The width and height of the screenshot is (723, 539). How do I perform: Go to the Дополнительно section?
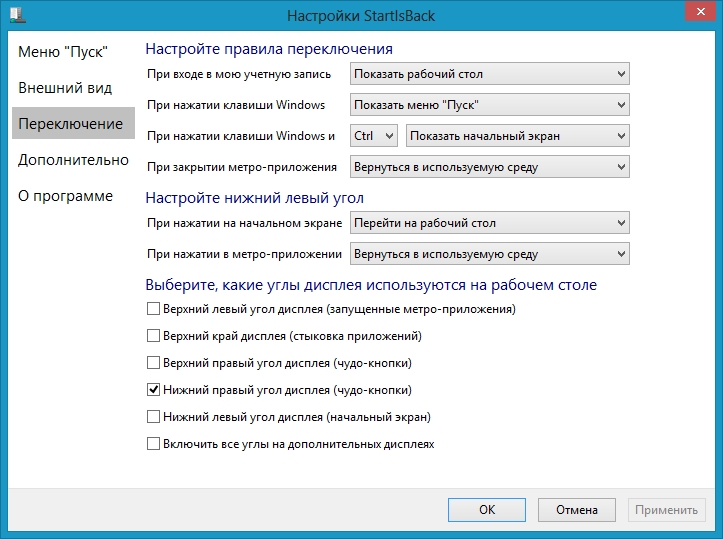73,160
